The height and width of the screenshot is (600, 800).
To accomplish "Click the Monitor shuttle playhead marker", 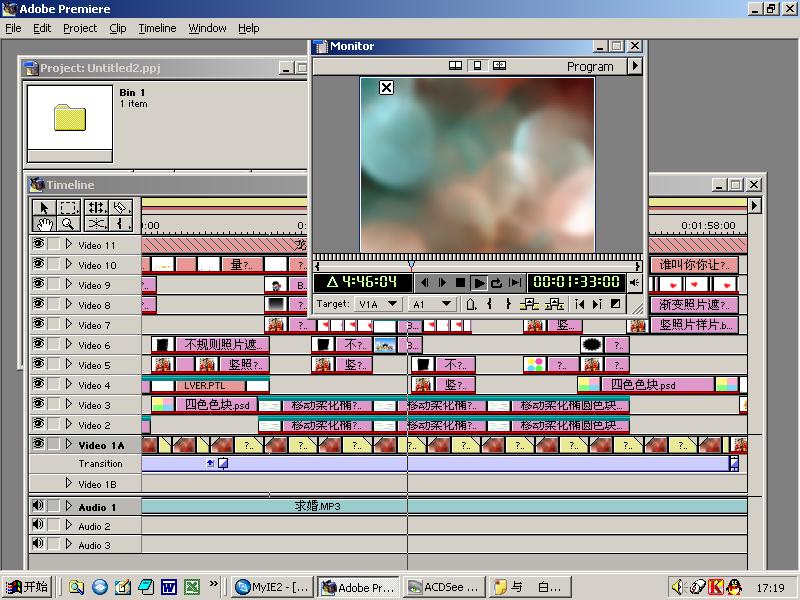I will (x=411, y=265).
